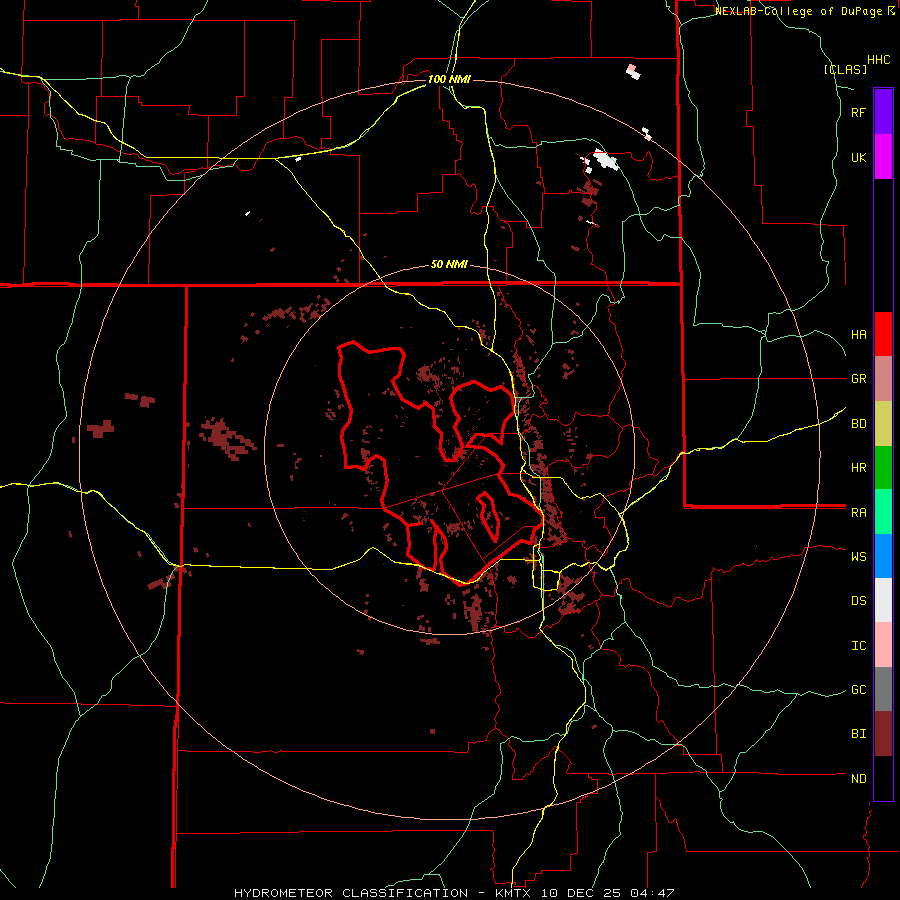The image size is (900, 900).
Task: Click the WS legend label
Action: [859, 557]
